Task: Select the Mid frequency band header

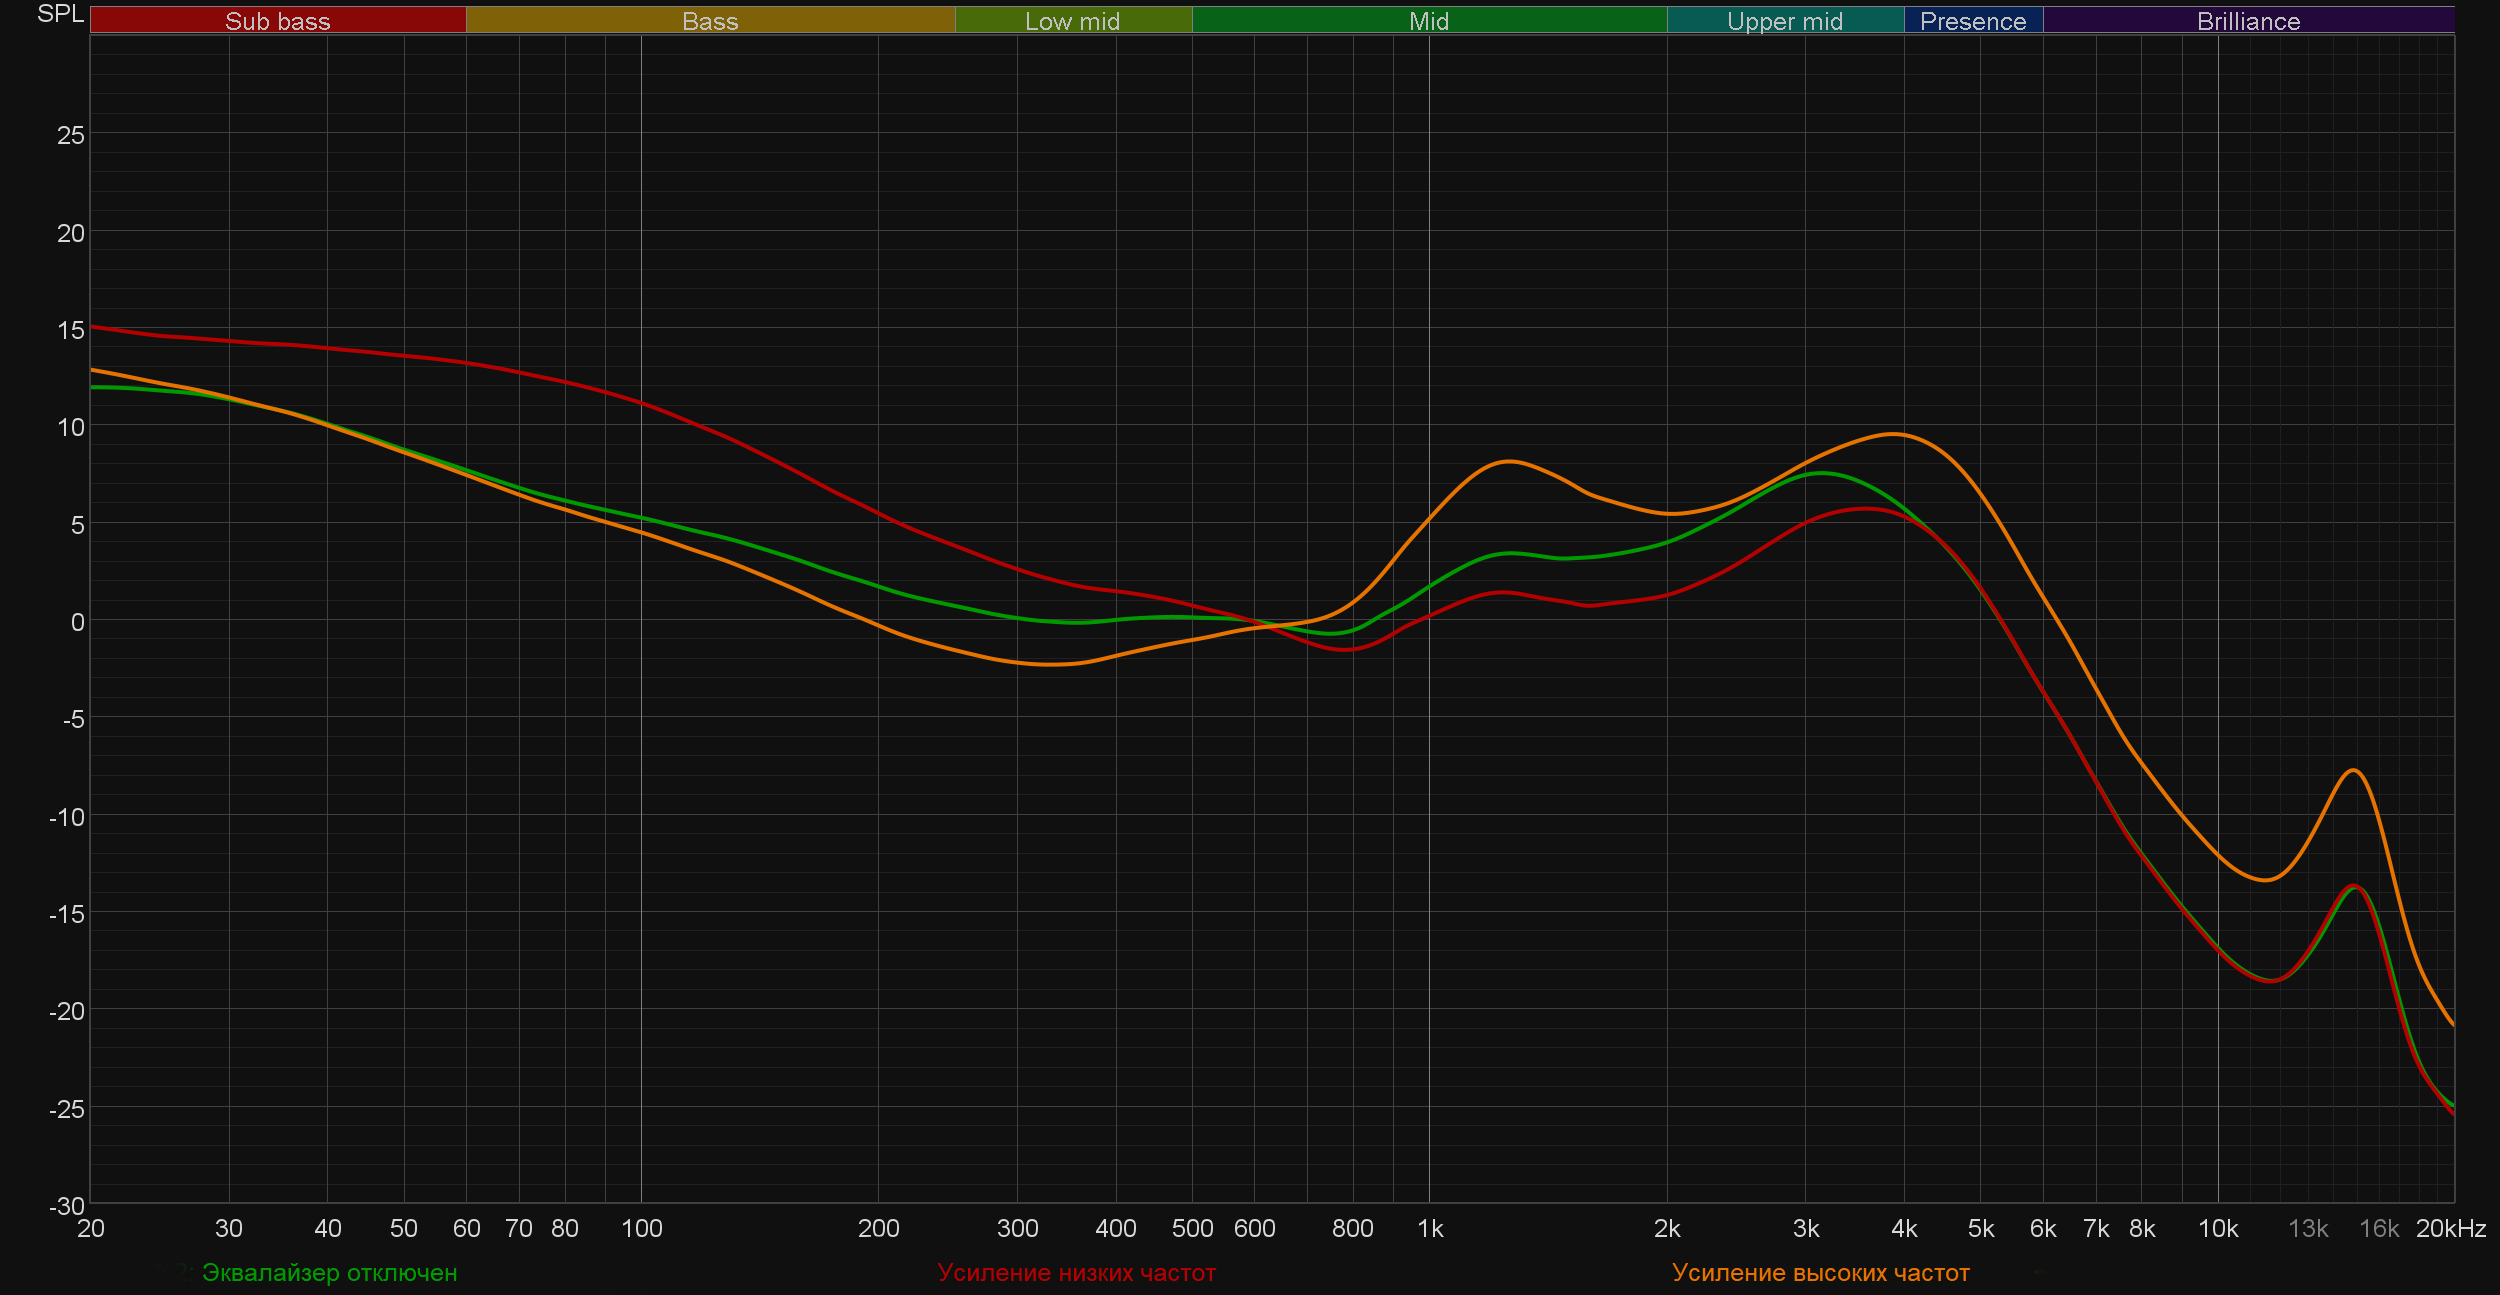Action: pos(1428,21)
